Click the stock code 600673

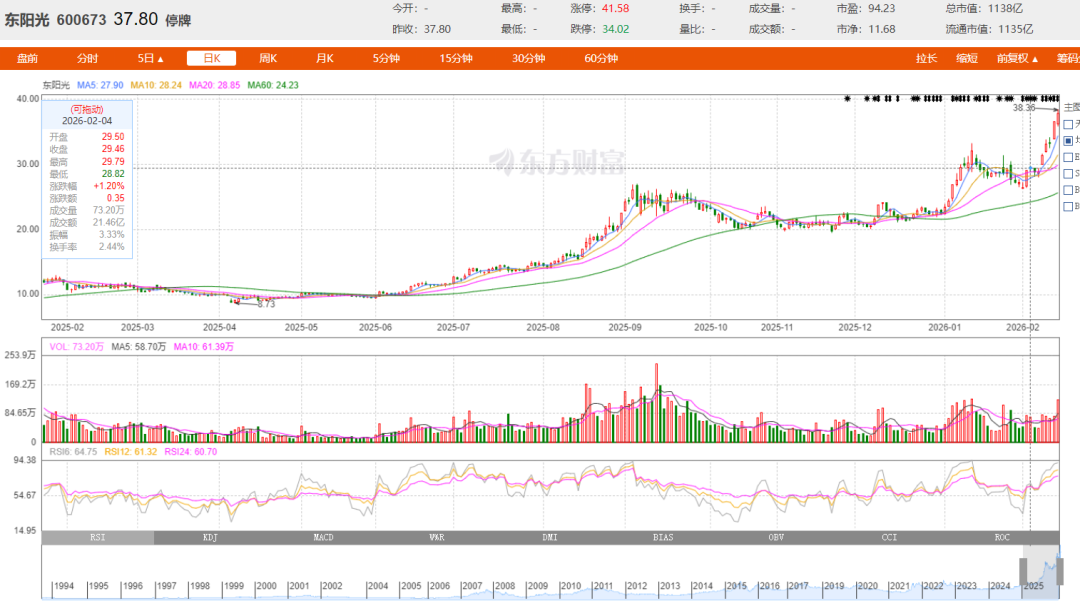coord(81,20)
